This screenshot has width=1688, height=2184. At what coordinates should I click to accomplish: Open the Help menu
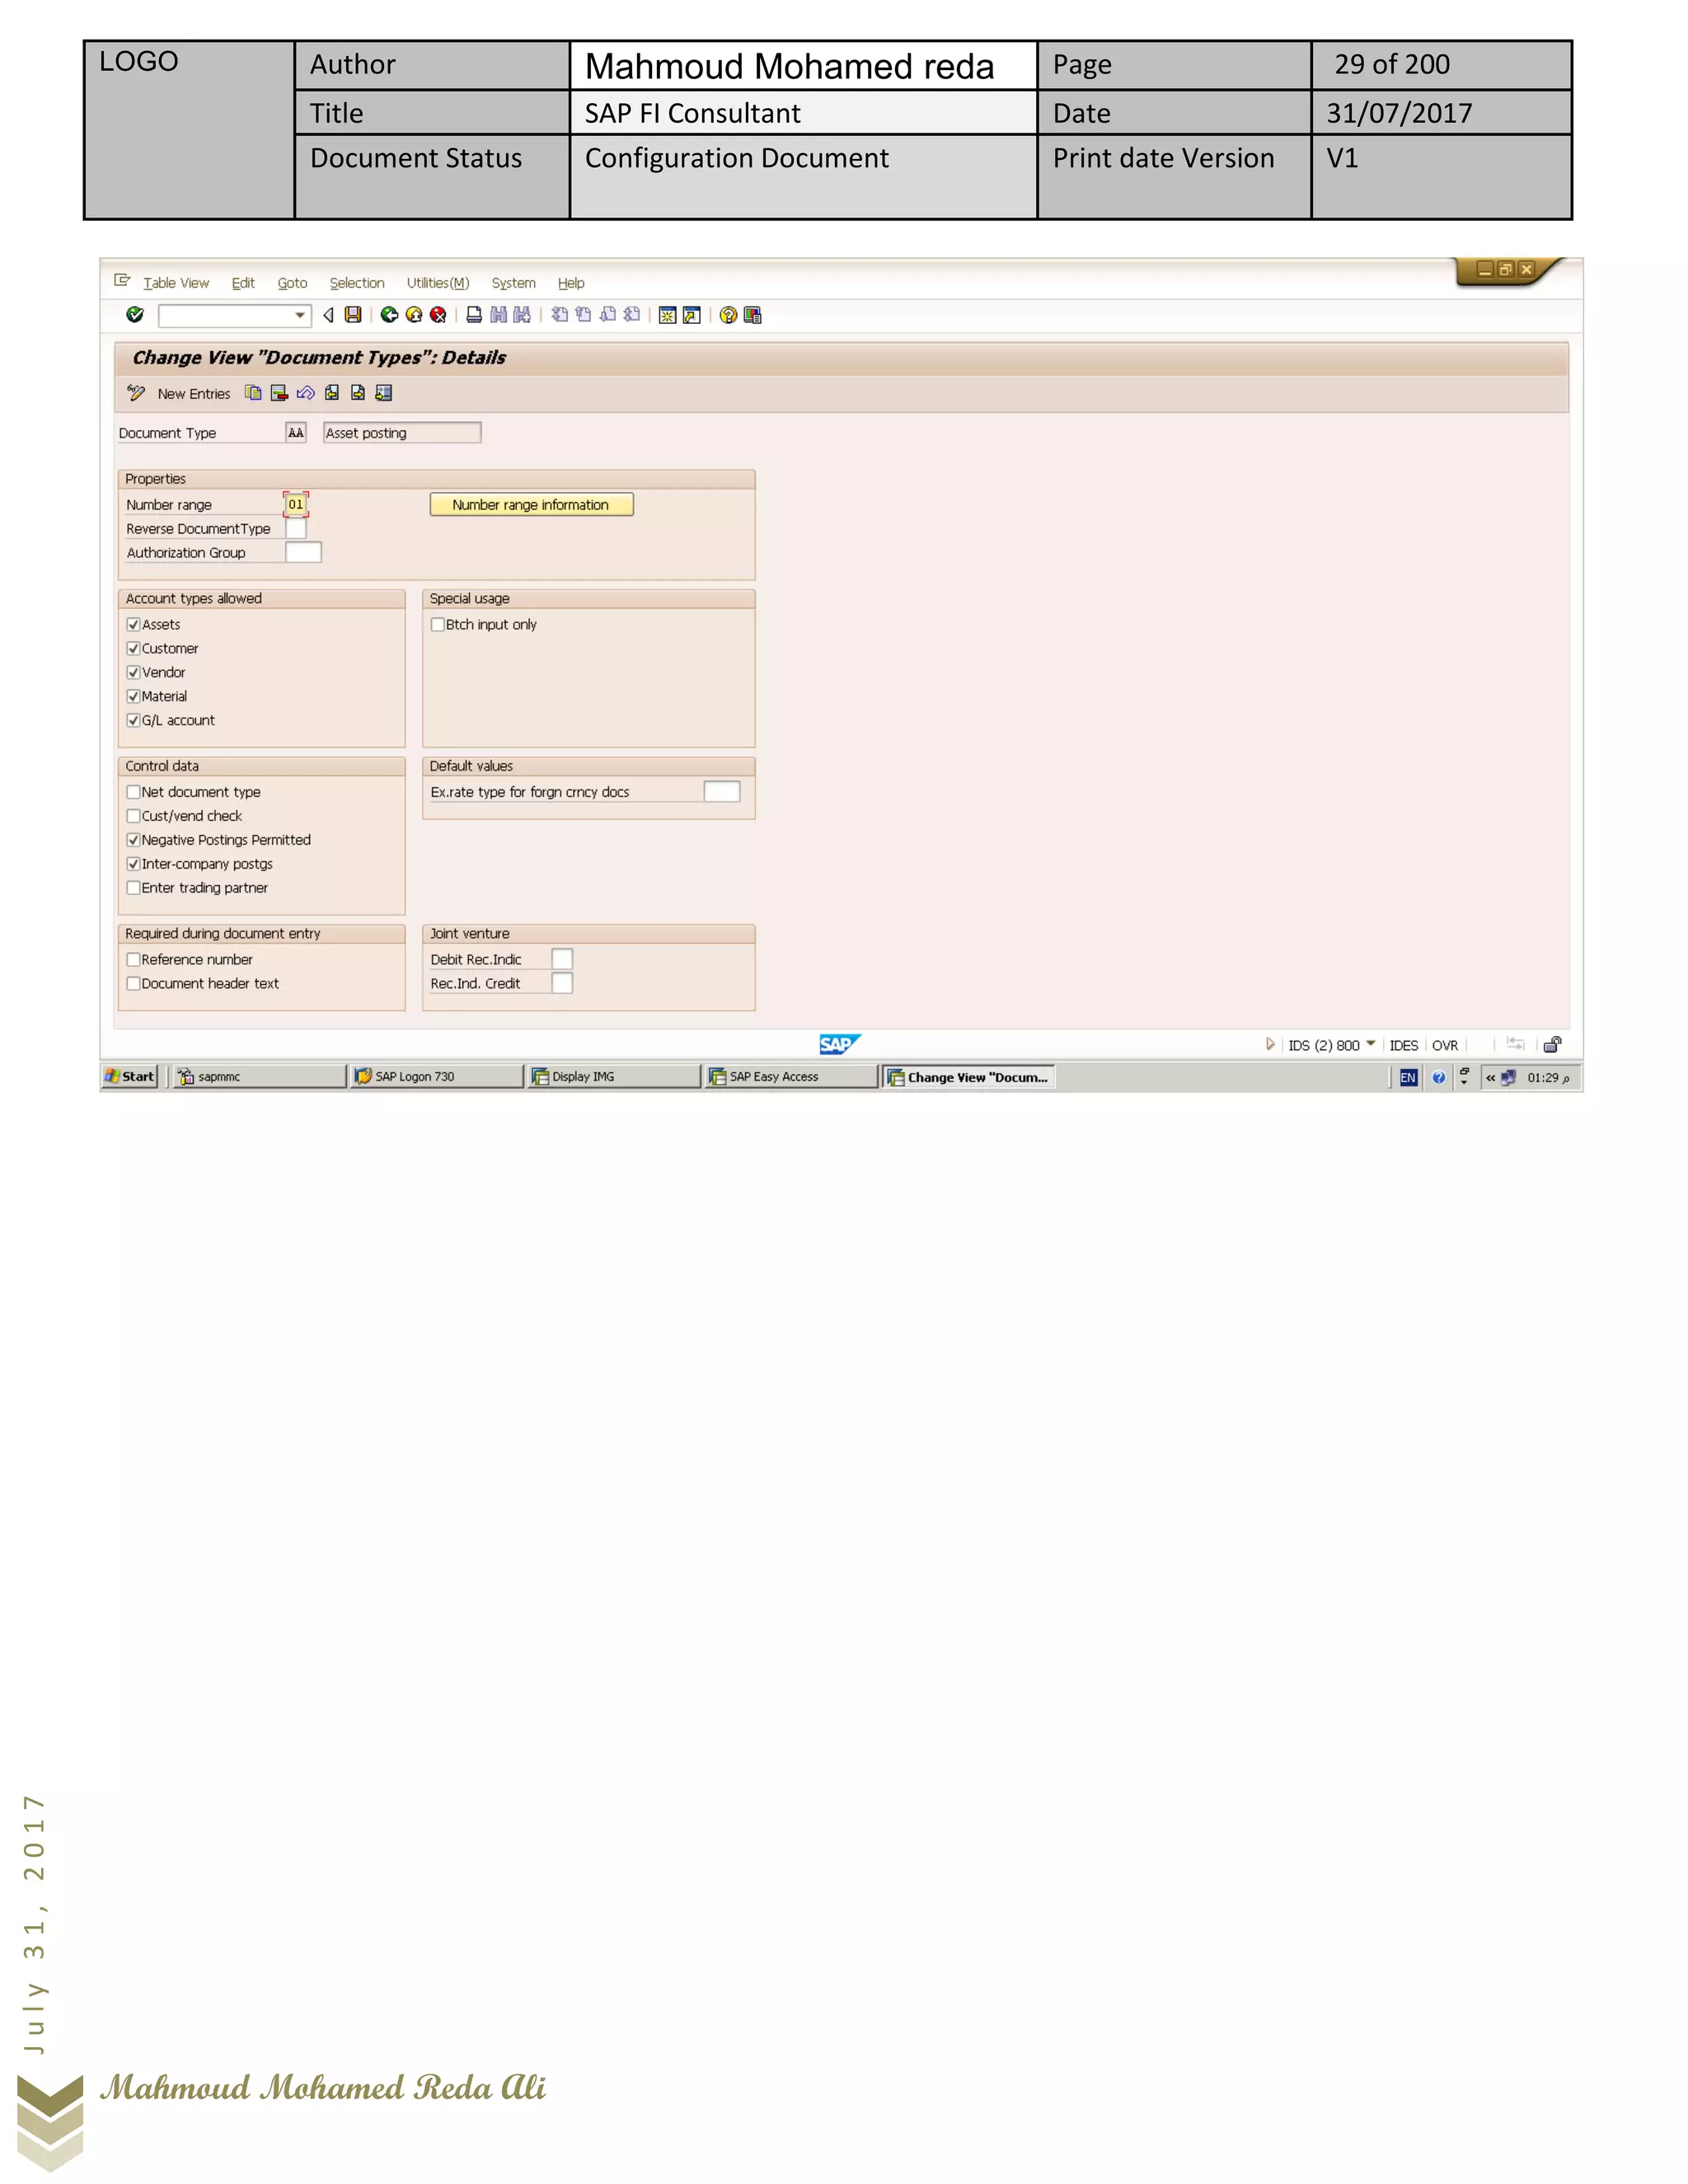coord(571,283)
